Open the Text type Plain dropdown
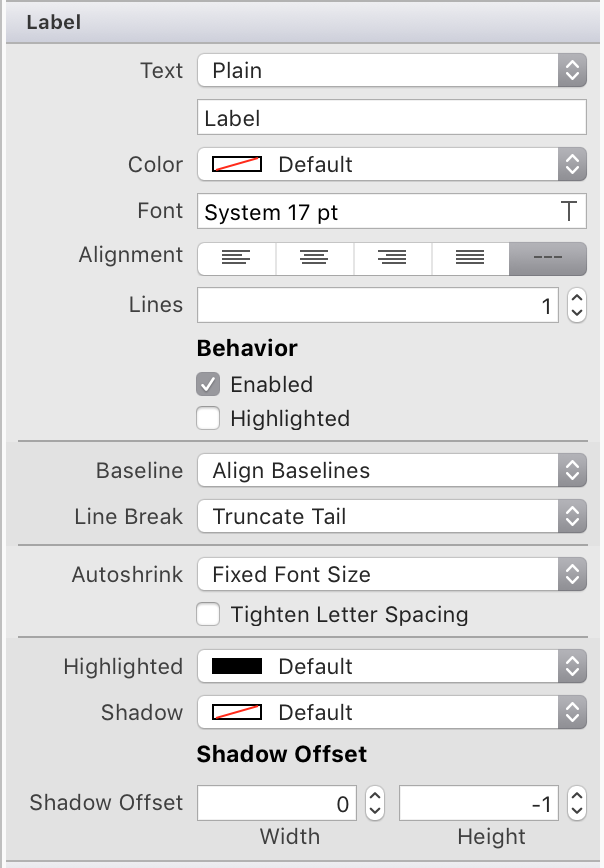This screenshot has height=868, width=604. pos(391,70)
